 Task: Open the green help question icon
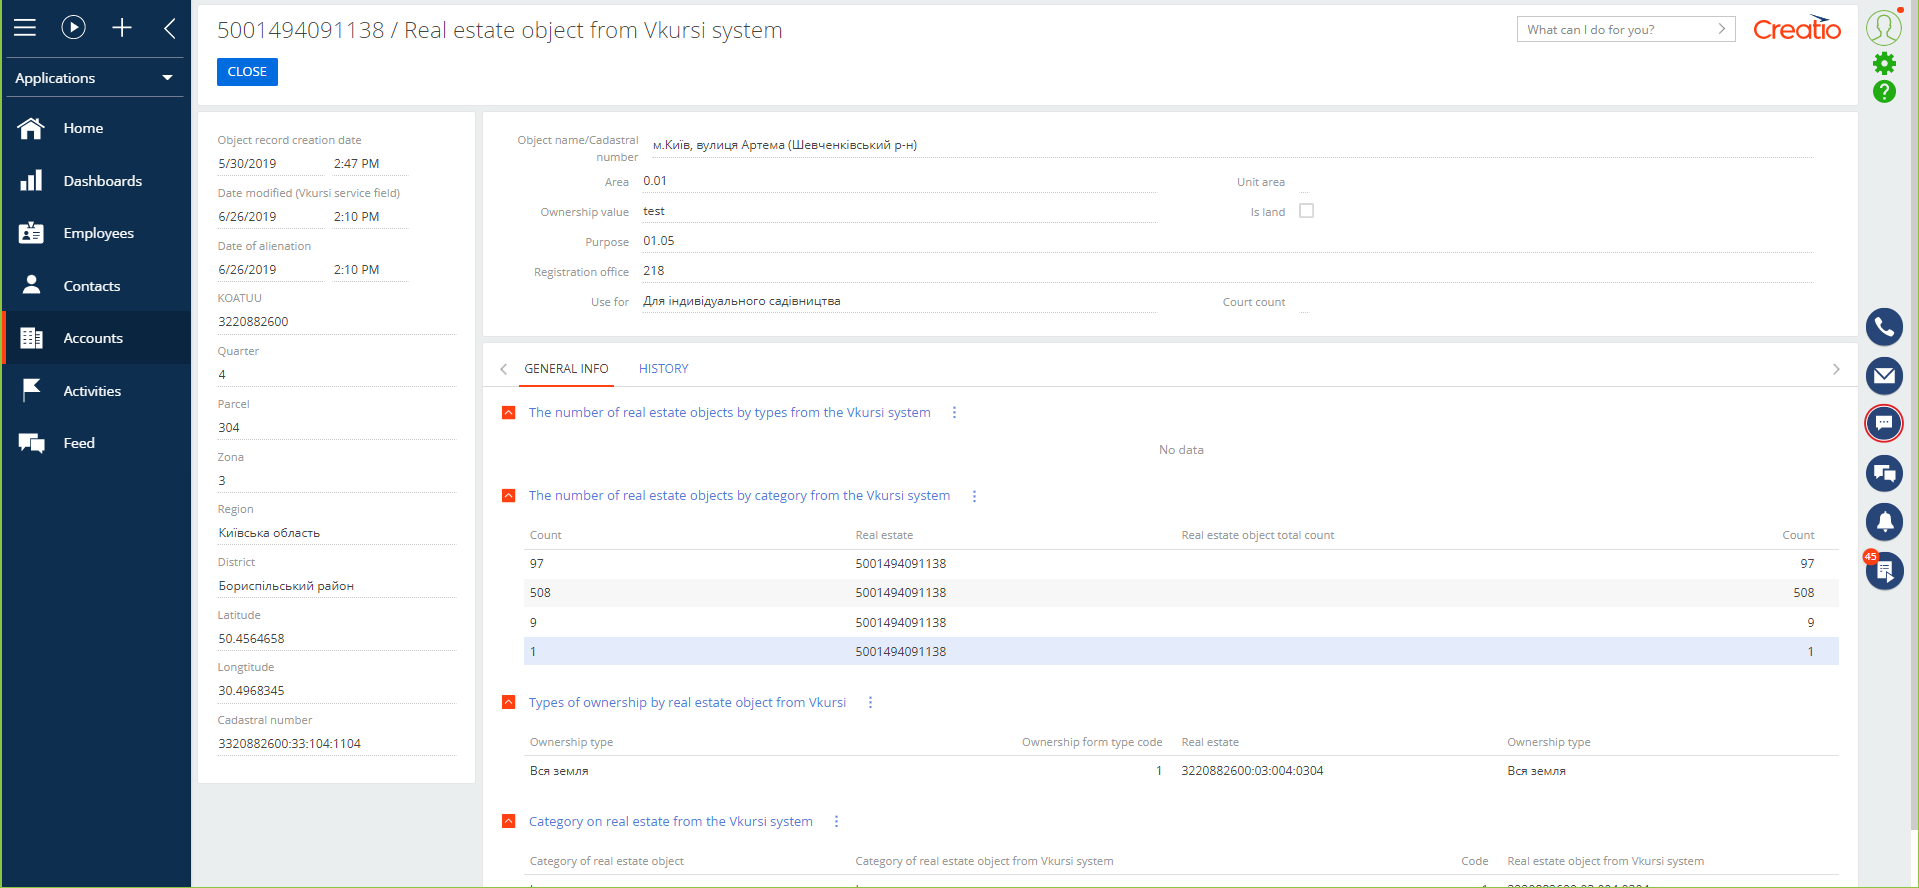tap(1884, 92)
